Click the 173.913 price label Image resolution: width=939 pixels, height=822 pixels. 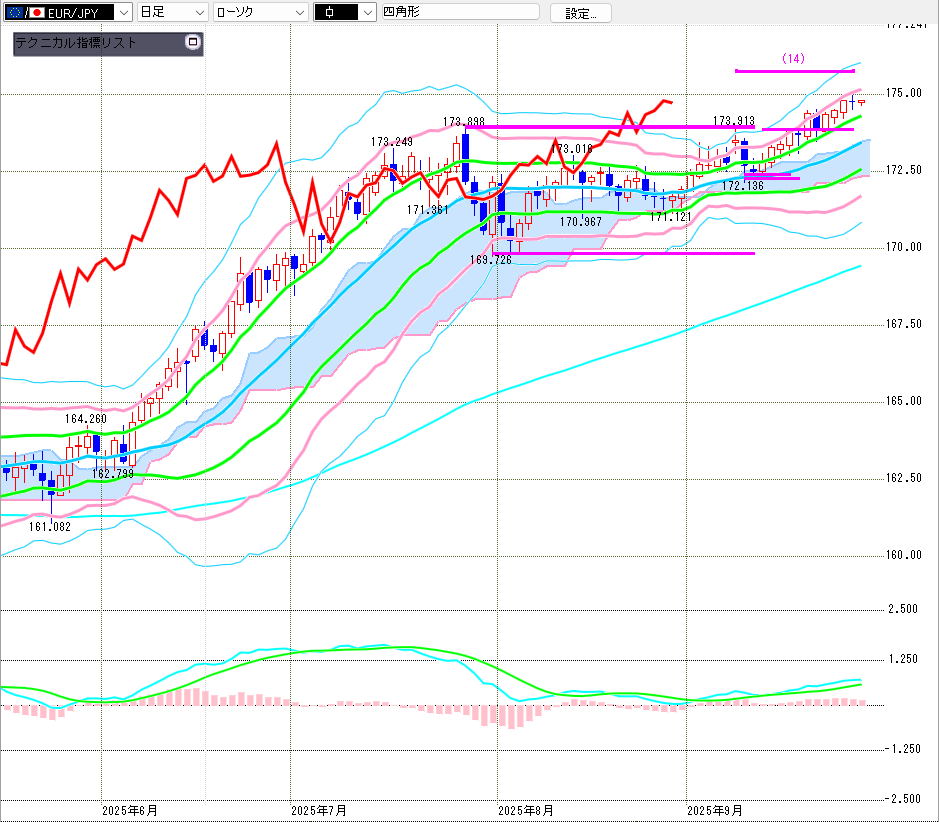pyautogui.click(x=733, y=121)
